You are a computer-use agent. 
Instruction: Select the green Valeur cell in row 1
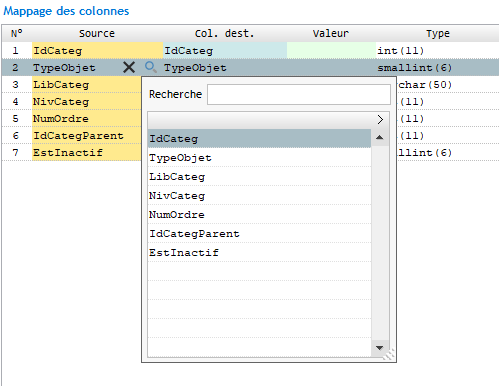tap(331, 50)
